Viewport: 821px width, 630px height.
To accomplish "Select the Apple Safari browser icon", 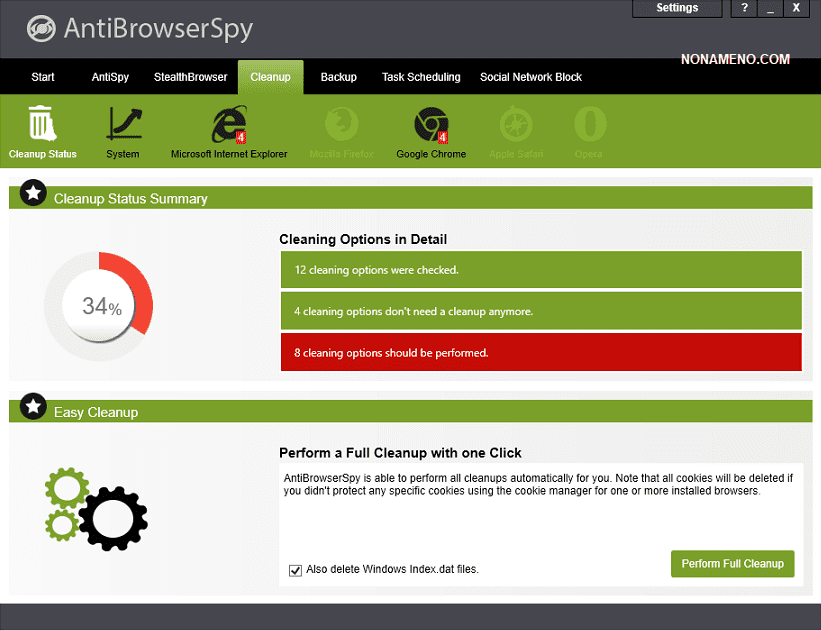I will tap(516, 125).
